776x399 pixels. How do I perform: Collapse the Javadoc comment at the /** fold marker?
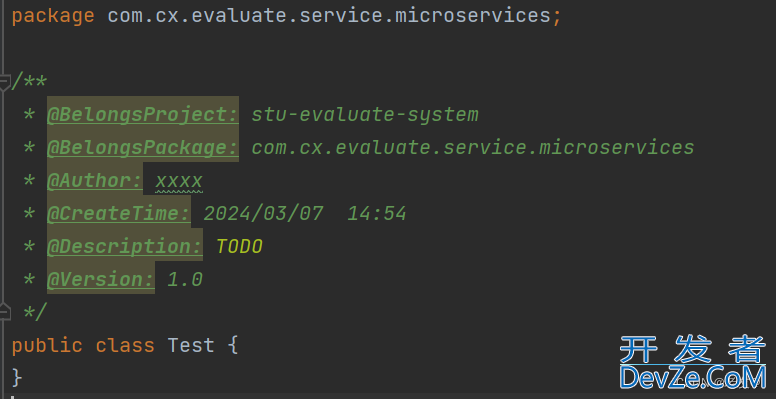click(4, 82)
